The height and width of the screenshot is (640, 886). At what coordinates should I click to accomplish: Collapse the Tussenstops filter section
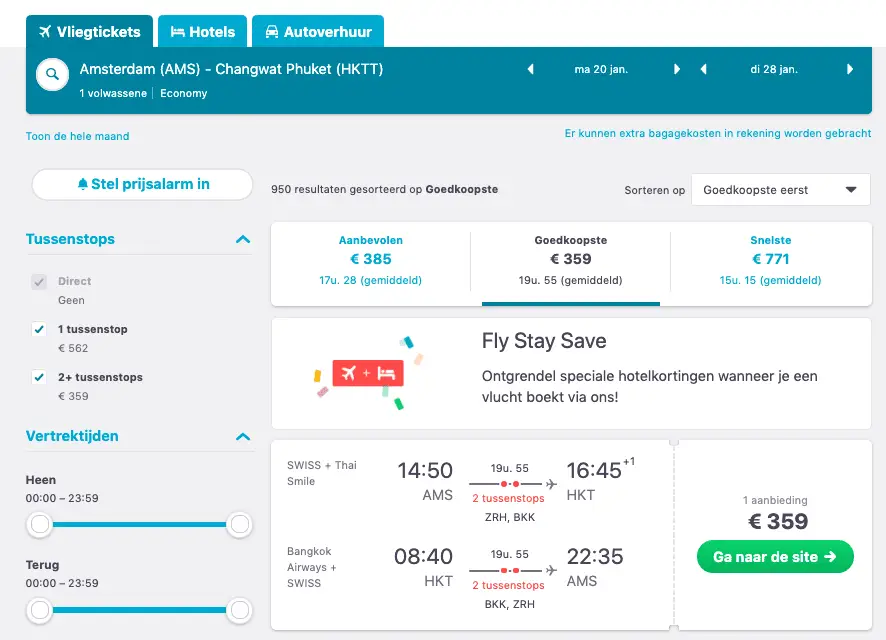point(243,240)
